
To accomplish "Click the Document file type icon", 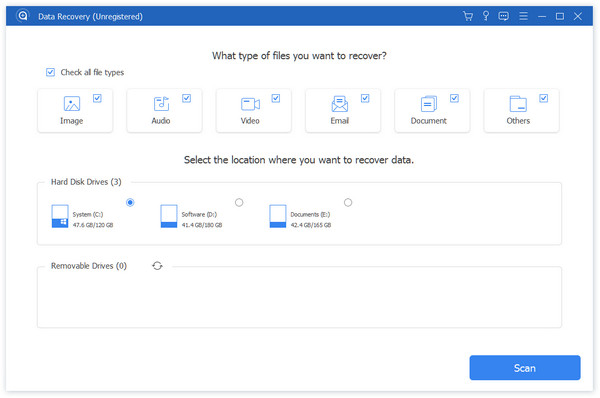I will tap(429, 104).
